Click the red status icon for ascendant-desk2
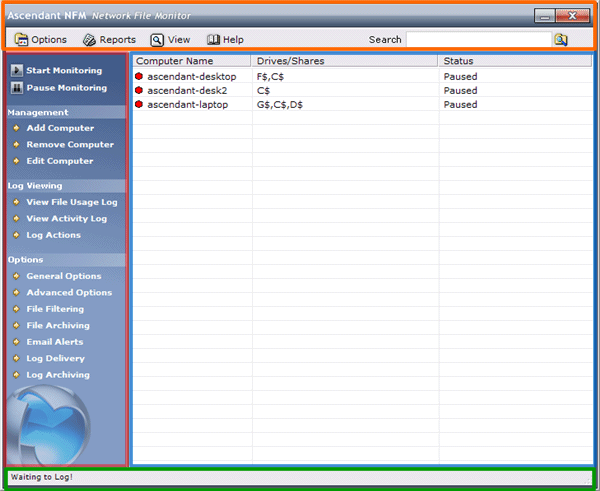Image resolution: width=600 pixels, height=491 pixels. [139, 90]
